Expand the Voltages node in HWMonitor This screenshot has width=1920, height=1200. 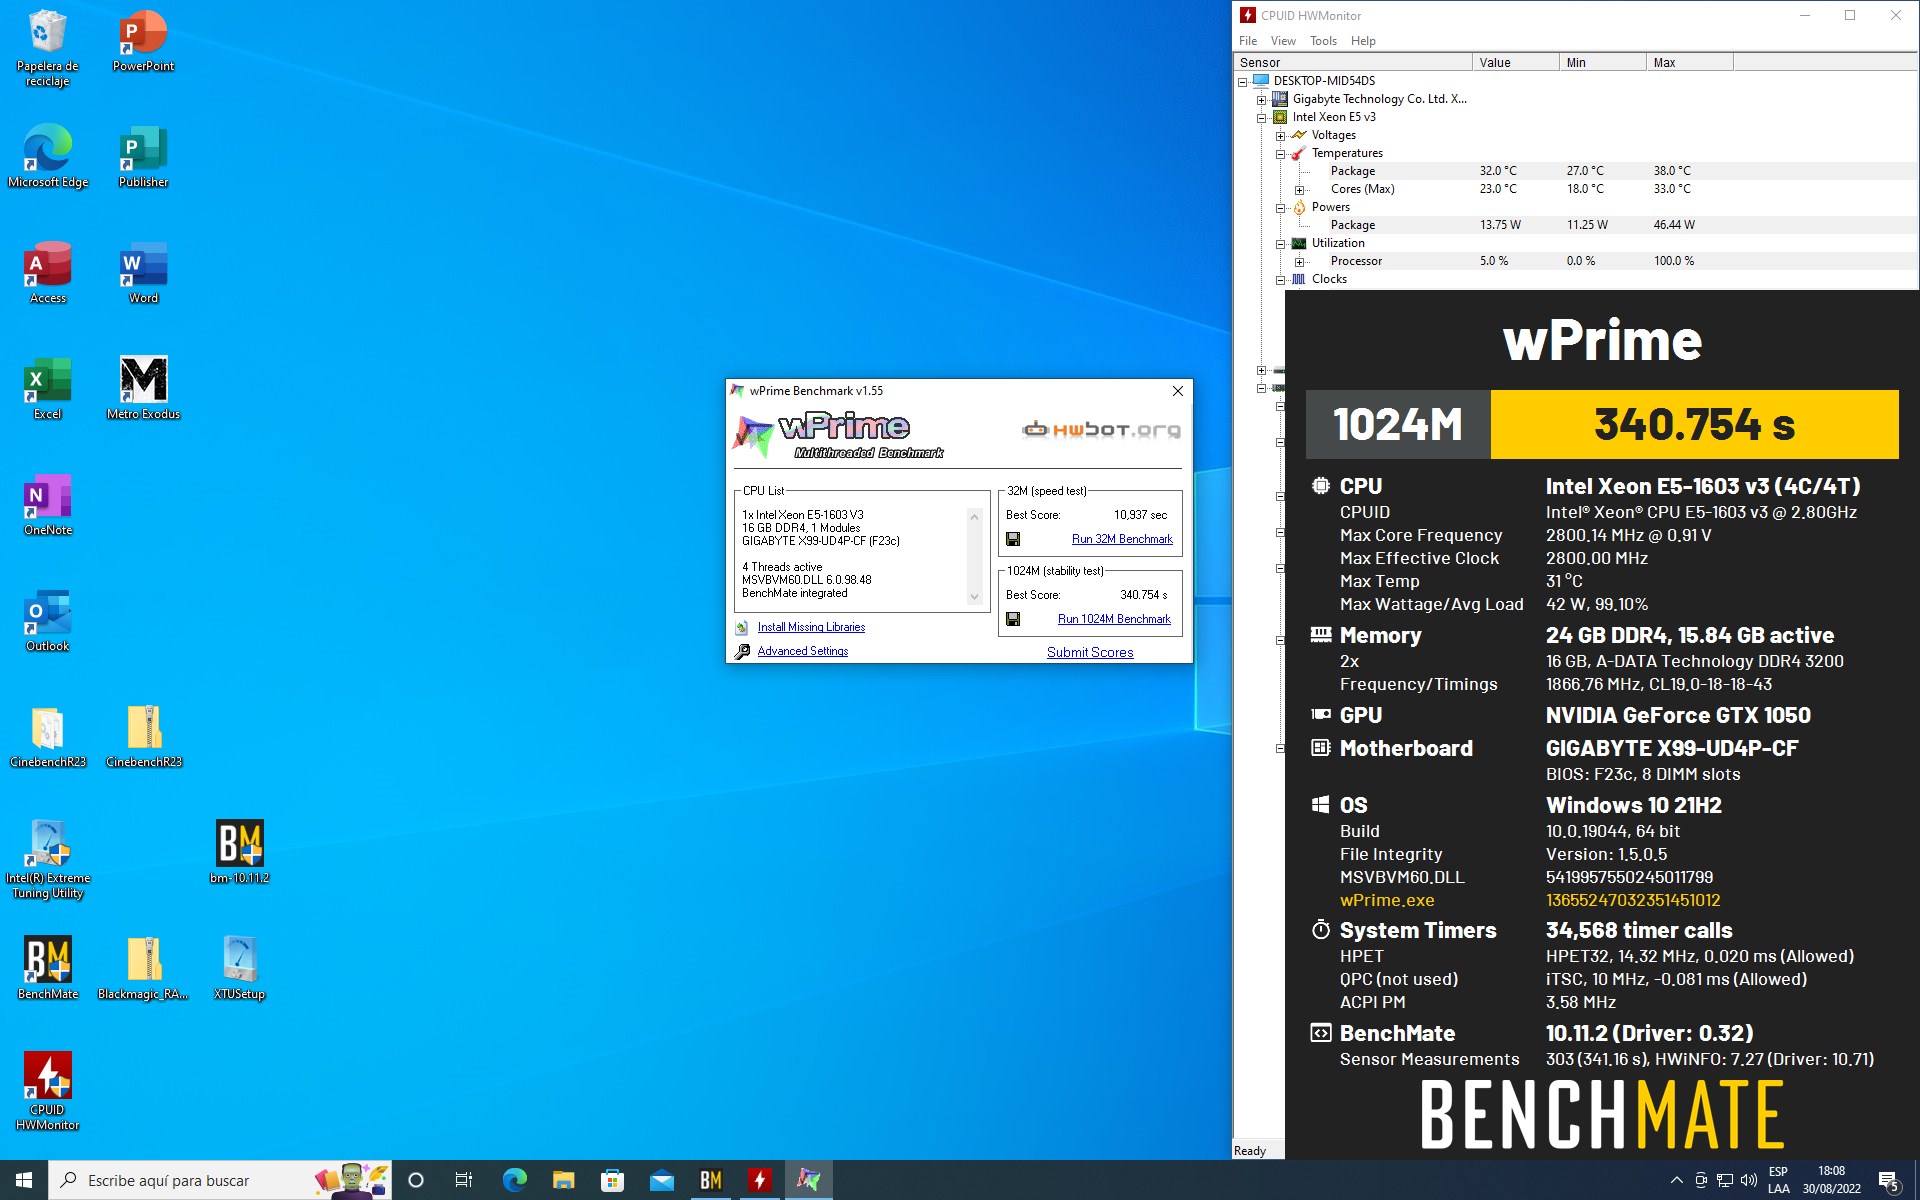pos(1281,135)
